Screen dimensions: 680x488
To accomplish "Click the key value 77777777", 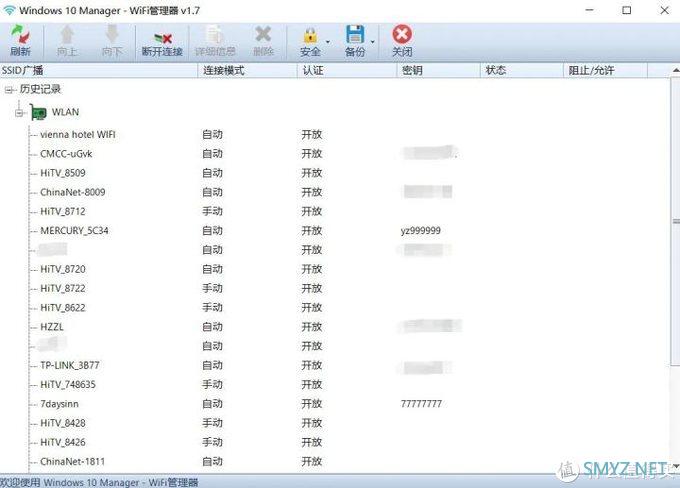I will pyautogui.click(x=422, y=404).
